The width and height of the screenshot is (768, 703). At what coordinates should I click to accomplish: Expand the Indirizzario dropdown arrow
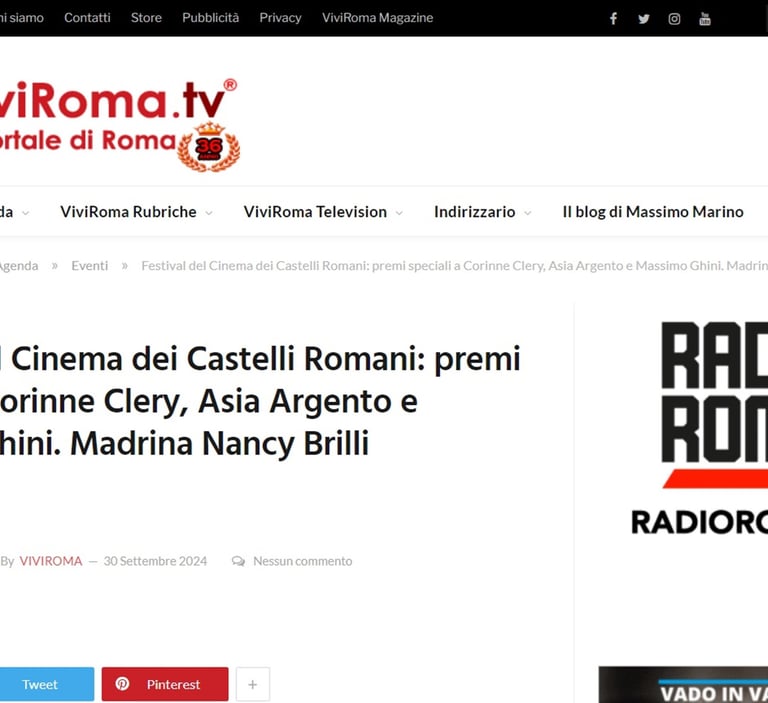coord(528,213)
